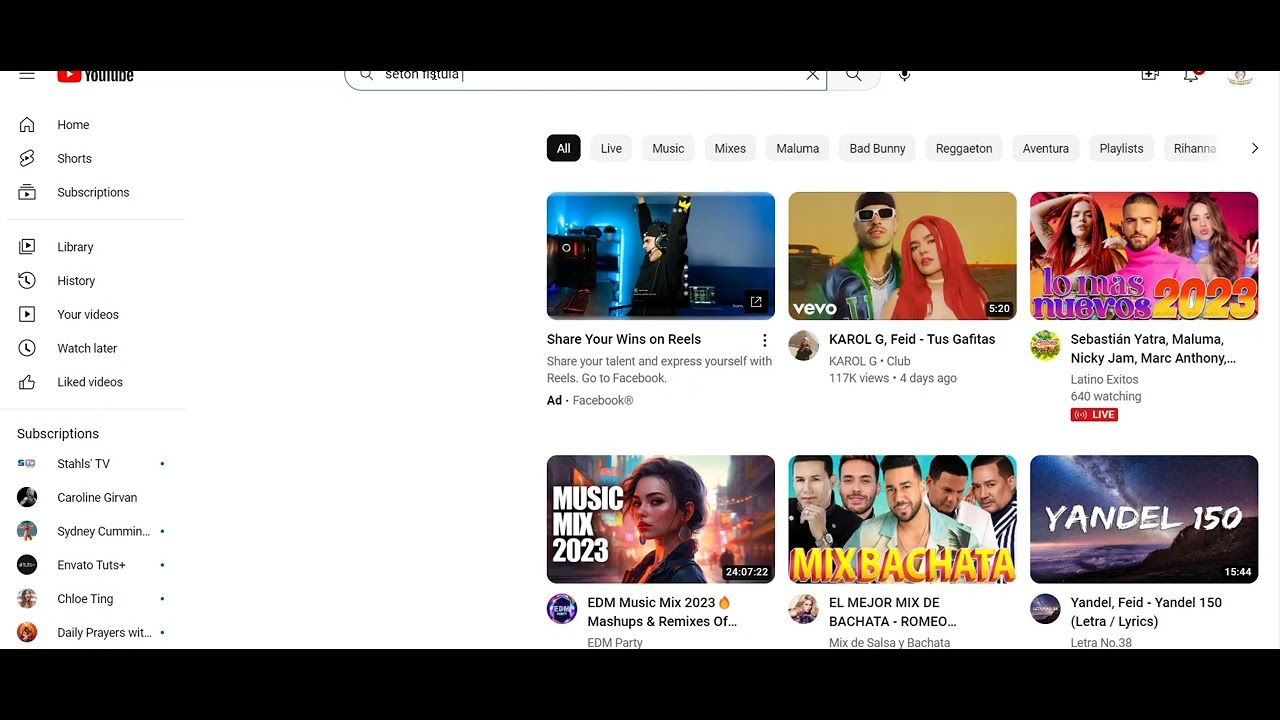Screen dimensions: 1280x720
Task: Play the KAROL G Tus Gafitas thumbnail
Action: coord(902,256)
